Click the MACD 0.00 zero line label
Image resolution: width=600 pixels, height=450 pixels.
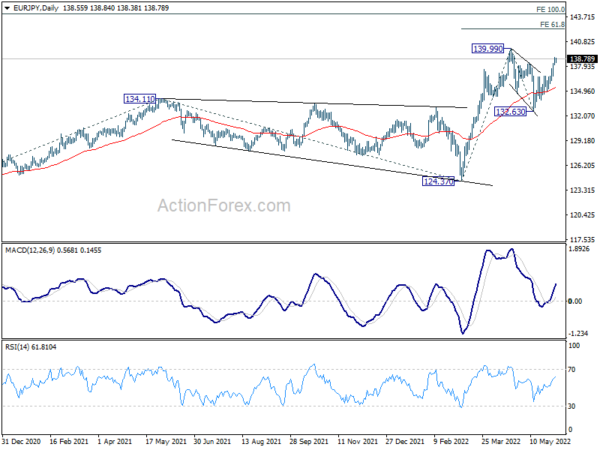tap(575, 302)
